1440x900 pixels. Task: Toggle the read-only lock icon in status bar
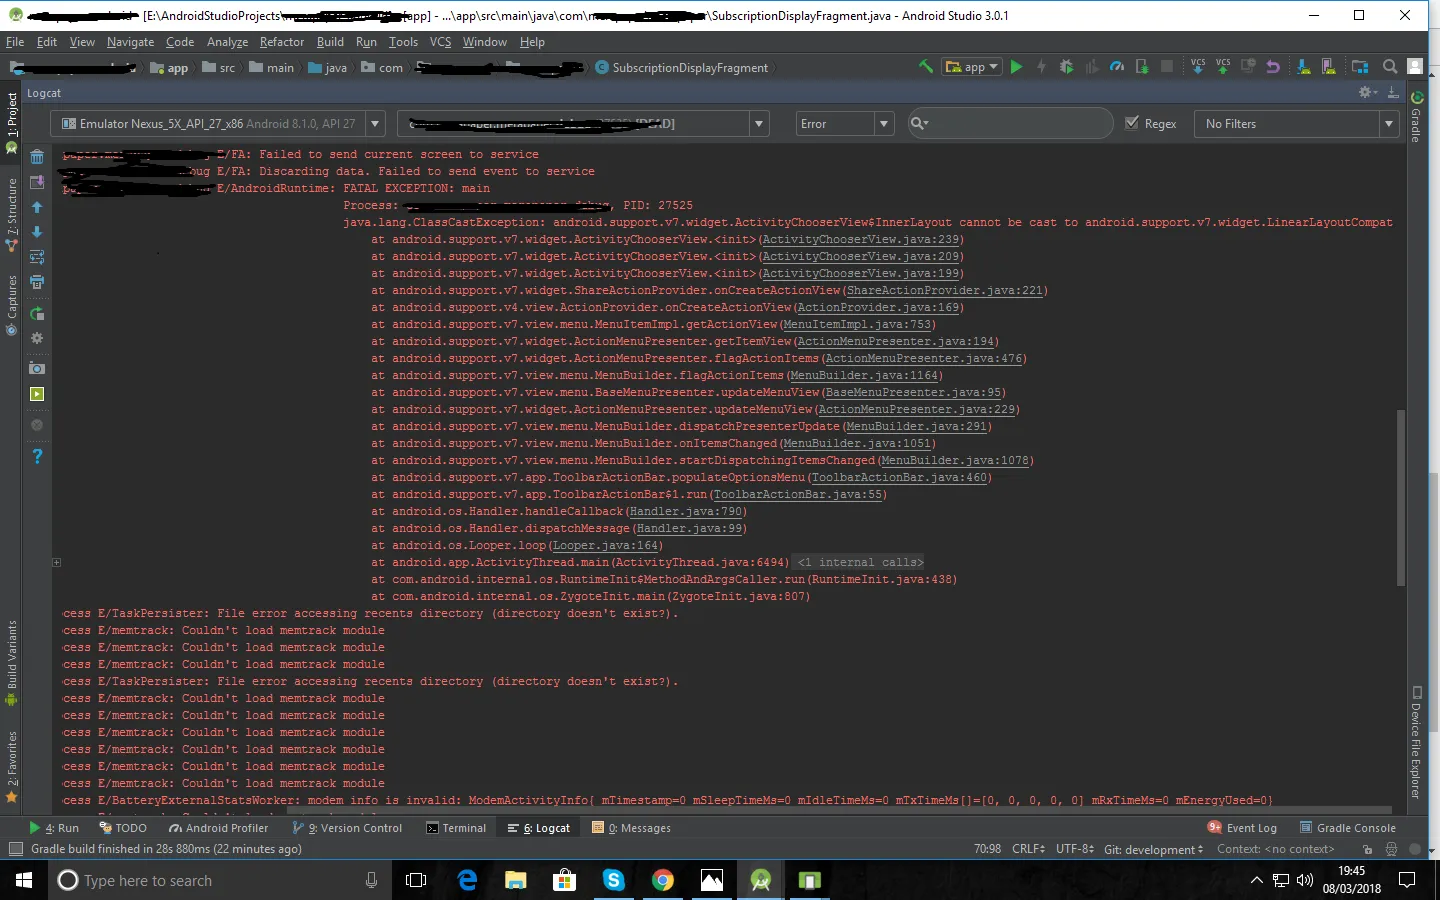[x=1367, y=849]
